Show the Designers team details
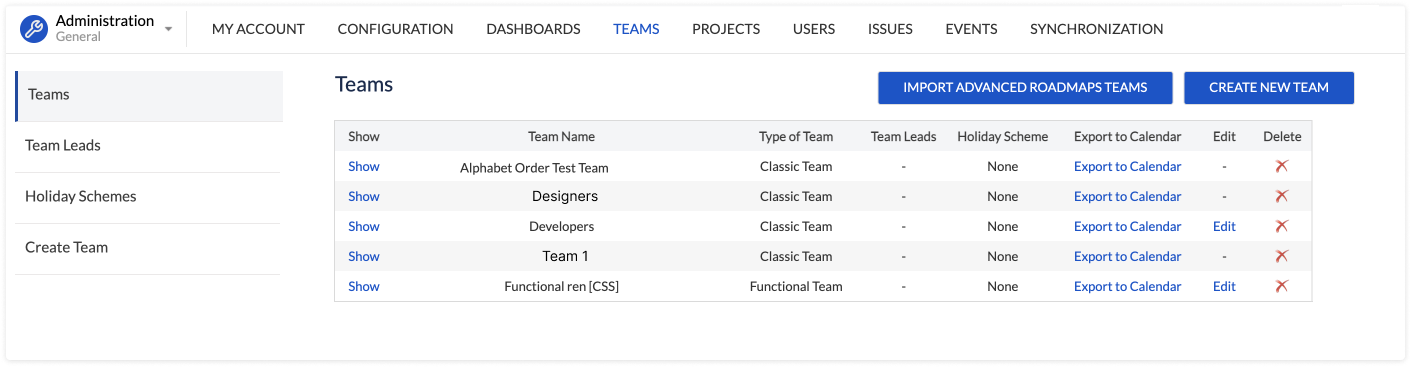This screenshot has height=367, width=1411. pyautogui.click(x=364, y=197)
